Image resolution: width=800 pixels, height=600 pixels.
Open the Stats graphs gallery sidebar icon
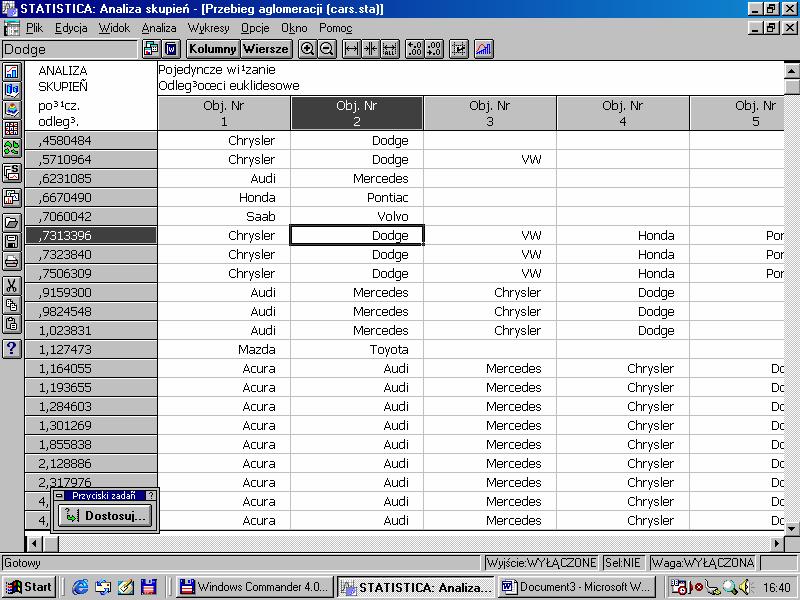(11, 173)
